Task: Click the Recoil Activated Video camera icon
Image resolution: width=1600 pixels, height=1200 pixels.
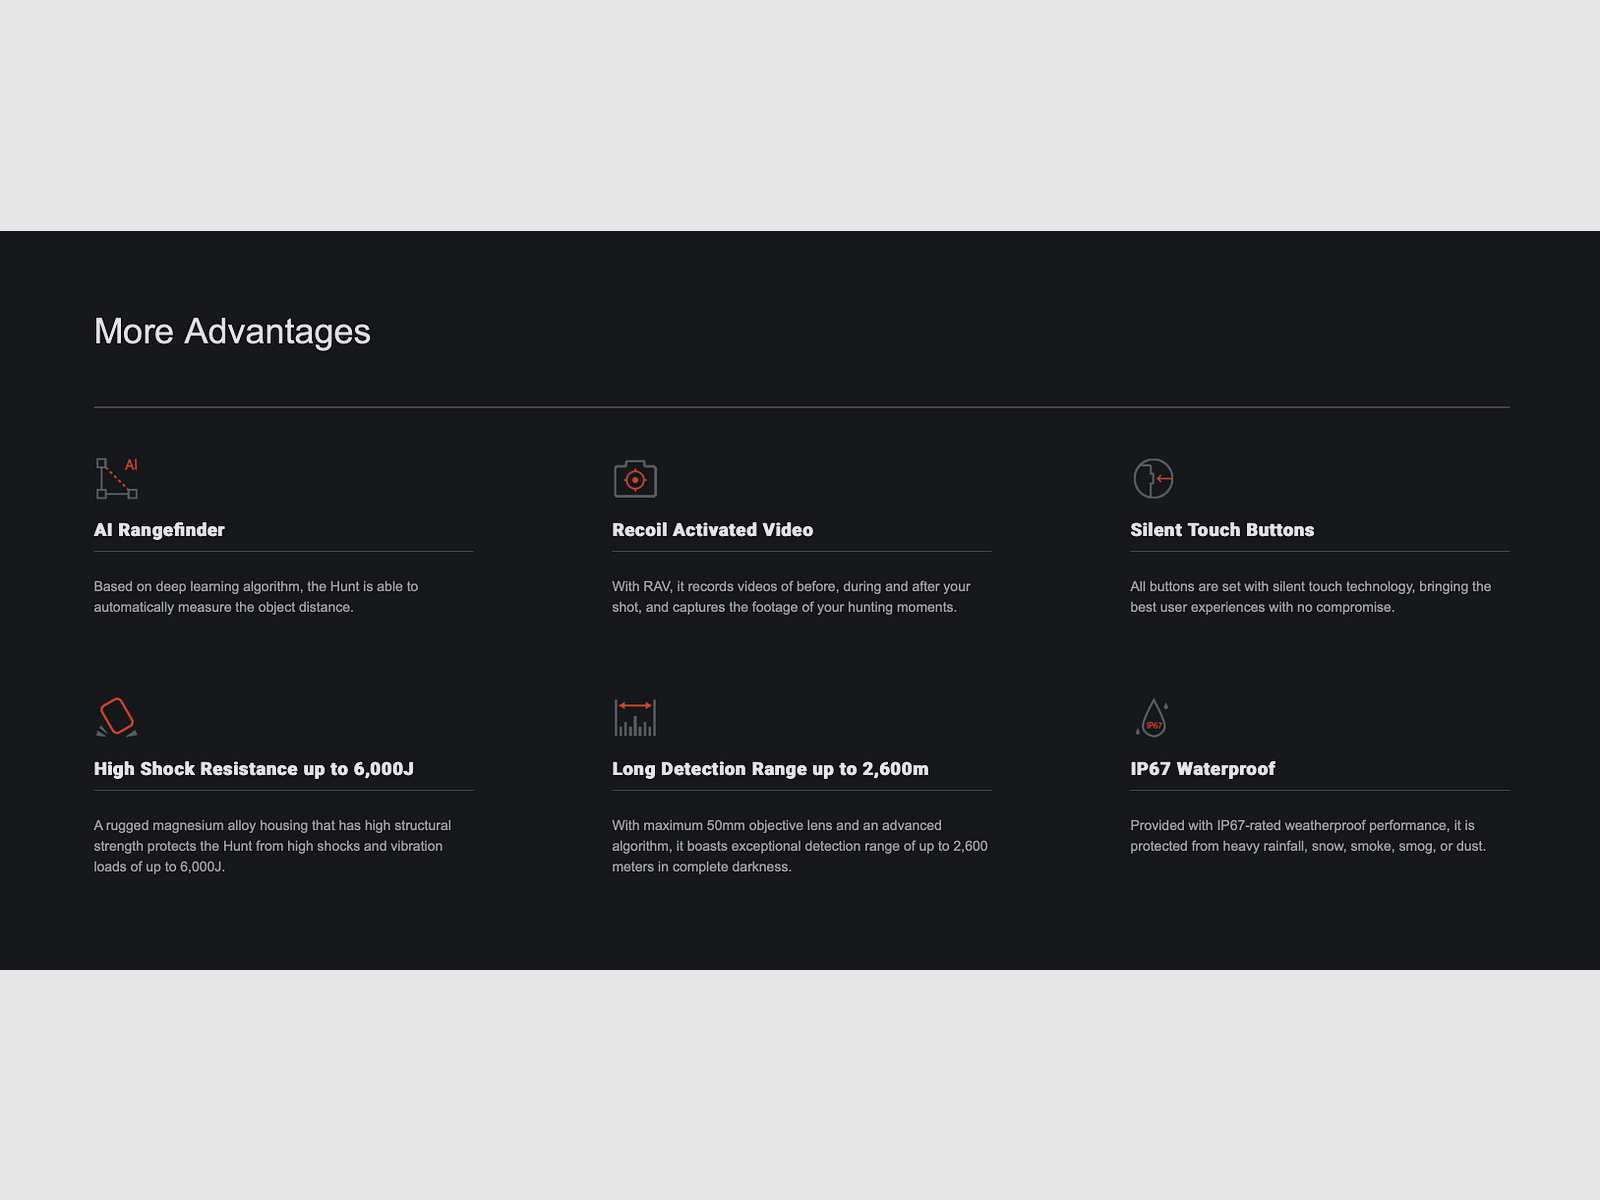Action: [x=635, y=479]
